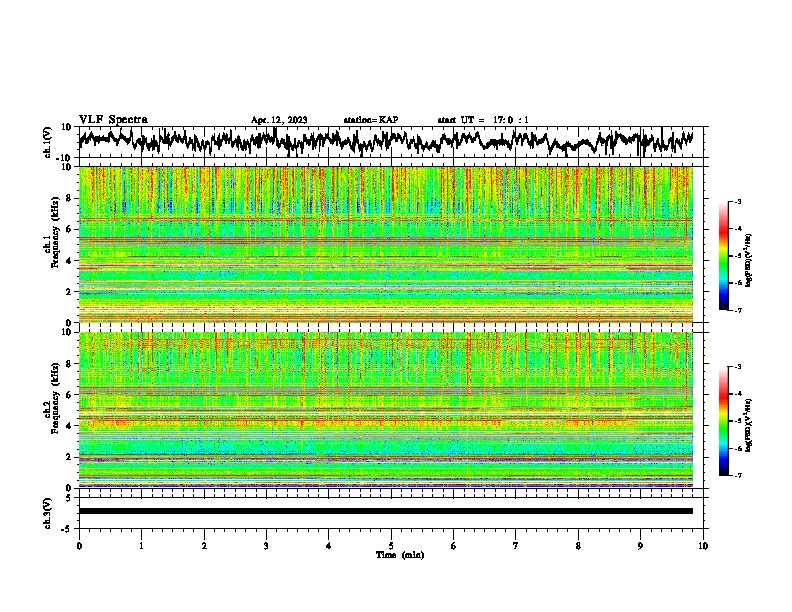Click the time axis tick label 7
The height and width of the screenshot is (612, 792).
click(x=516, y=546)
